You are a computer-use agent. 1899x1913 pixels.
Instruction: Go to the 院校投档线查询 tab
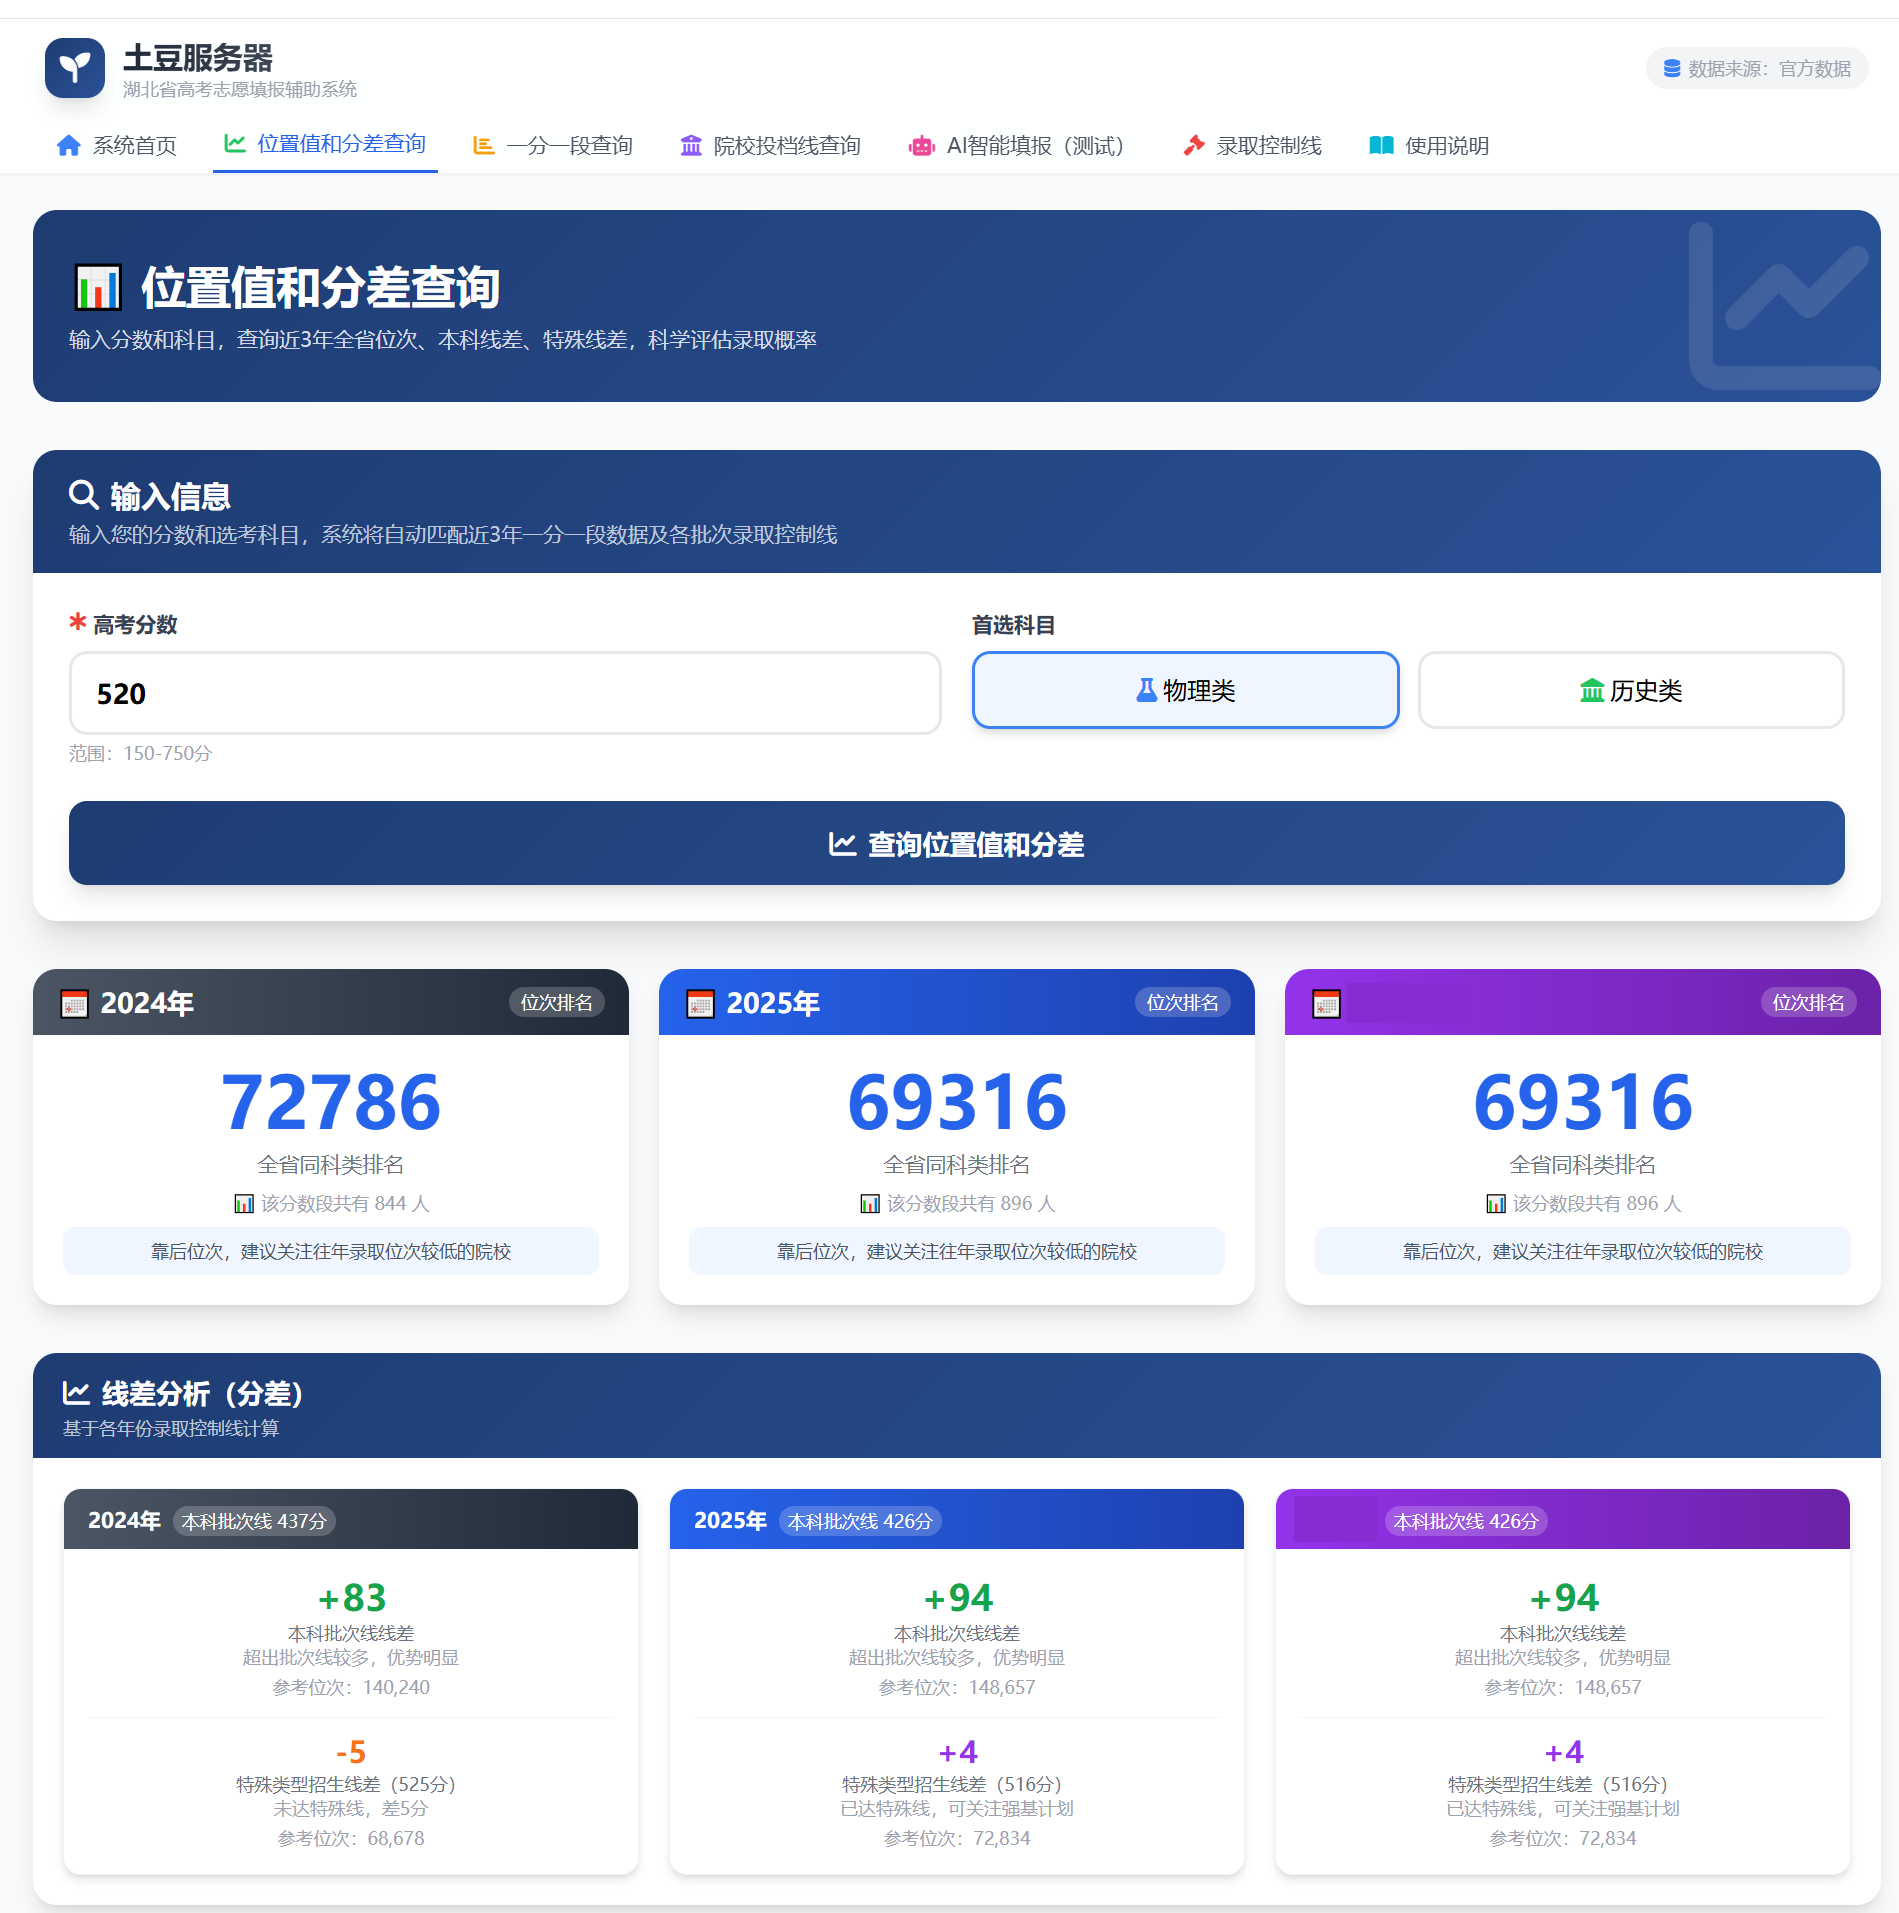coord(771,146)
